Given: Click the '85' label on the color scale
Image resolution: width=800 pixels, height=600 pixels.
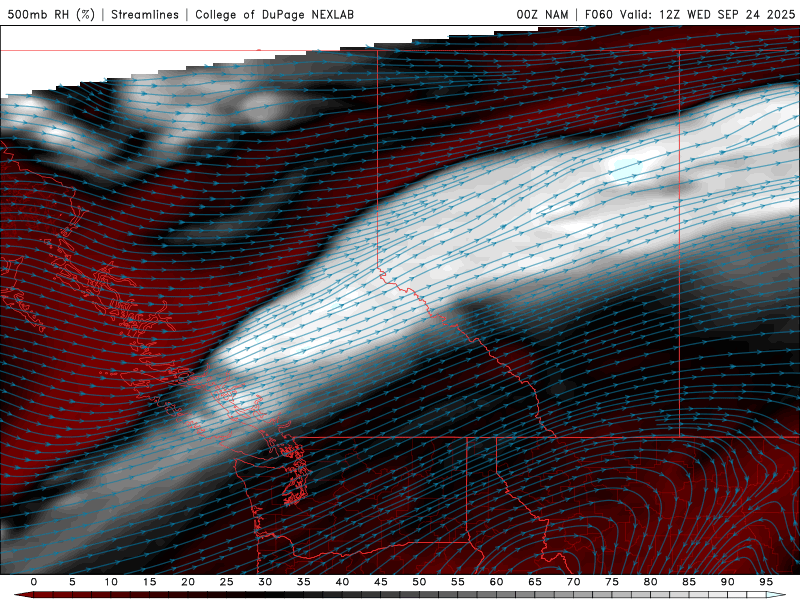Looking at the screenshot, I should coord(689,582).
